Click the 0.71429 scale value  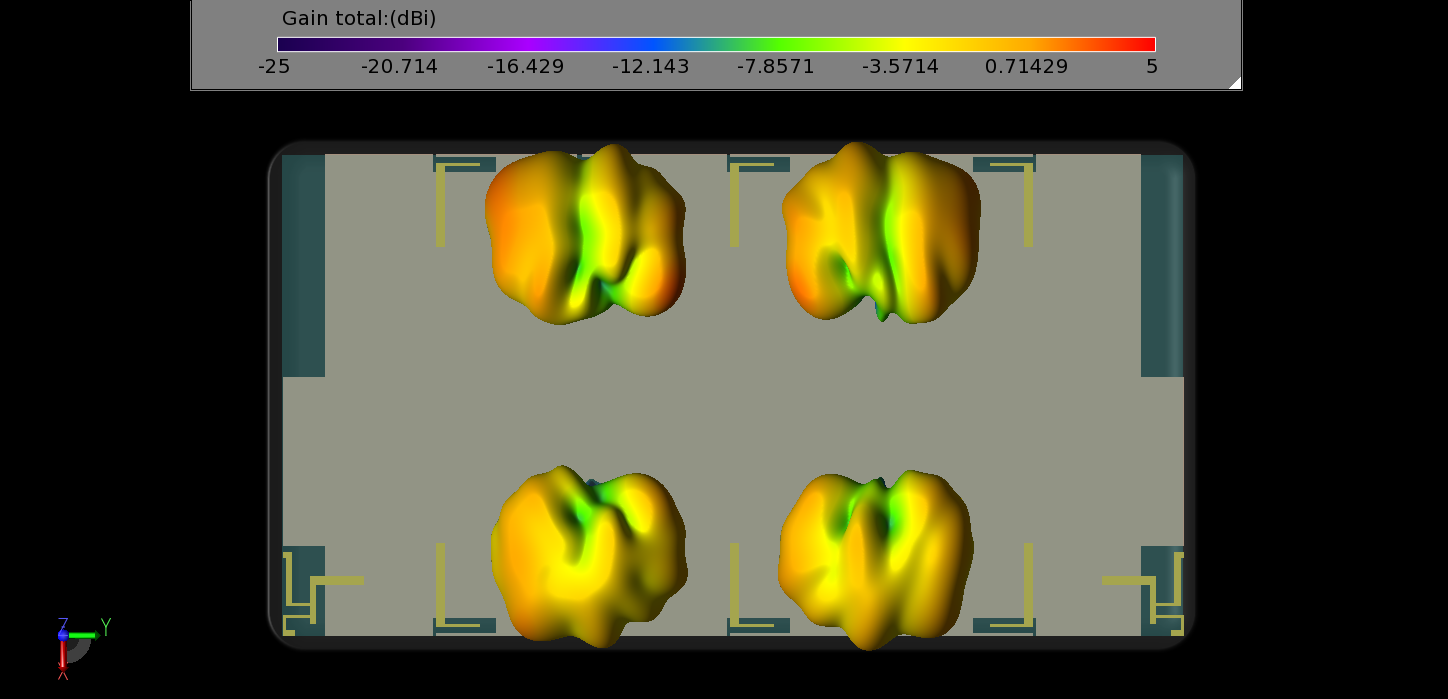click(x=1026, y=67)
